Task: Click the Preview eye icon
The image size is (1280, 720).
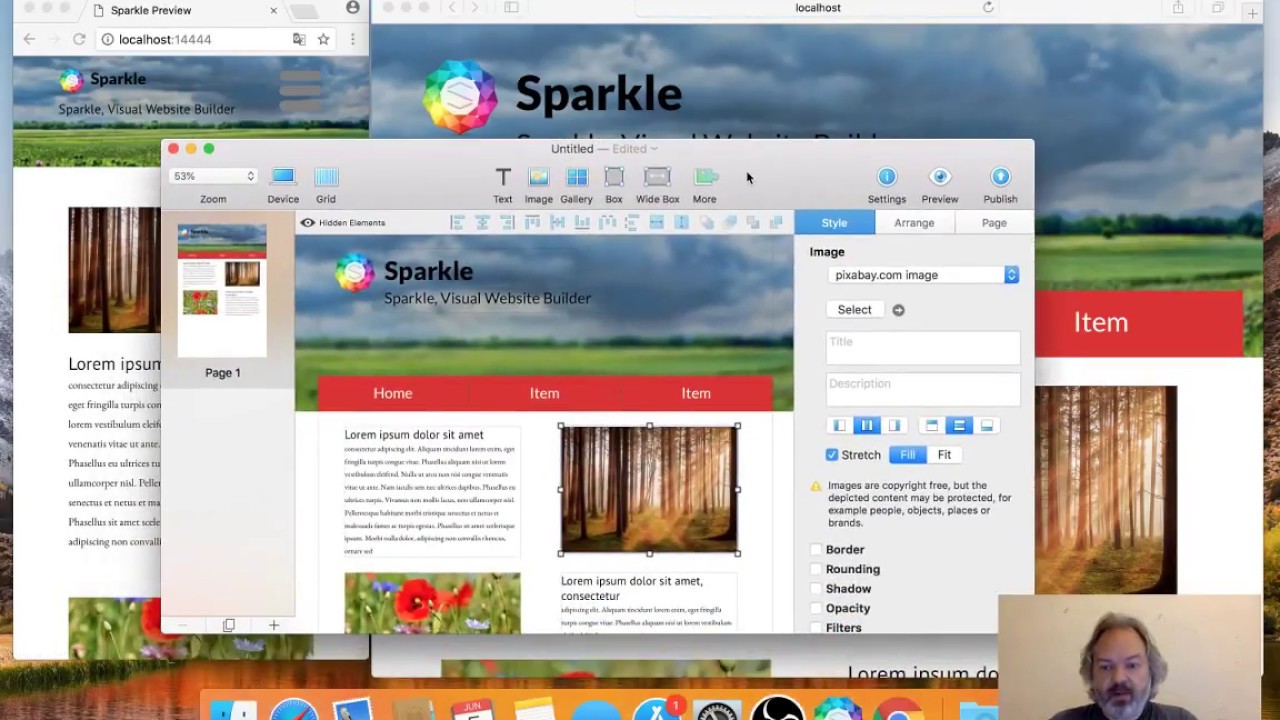Action: tap(939, 178)
